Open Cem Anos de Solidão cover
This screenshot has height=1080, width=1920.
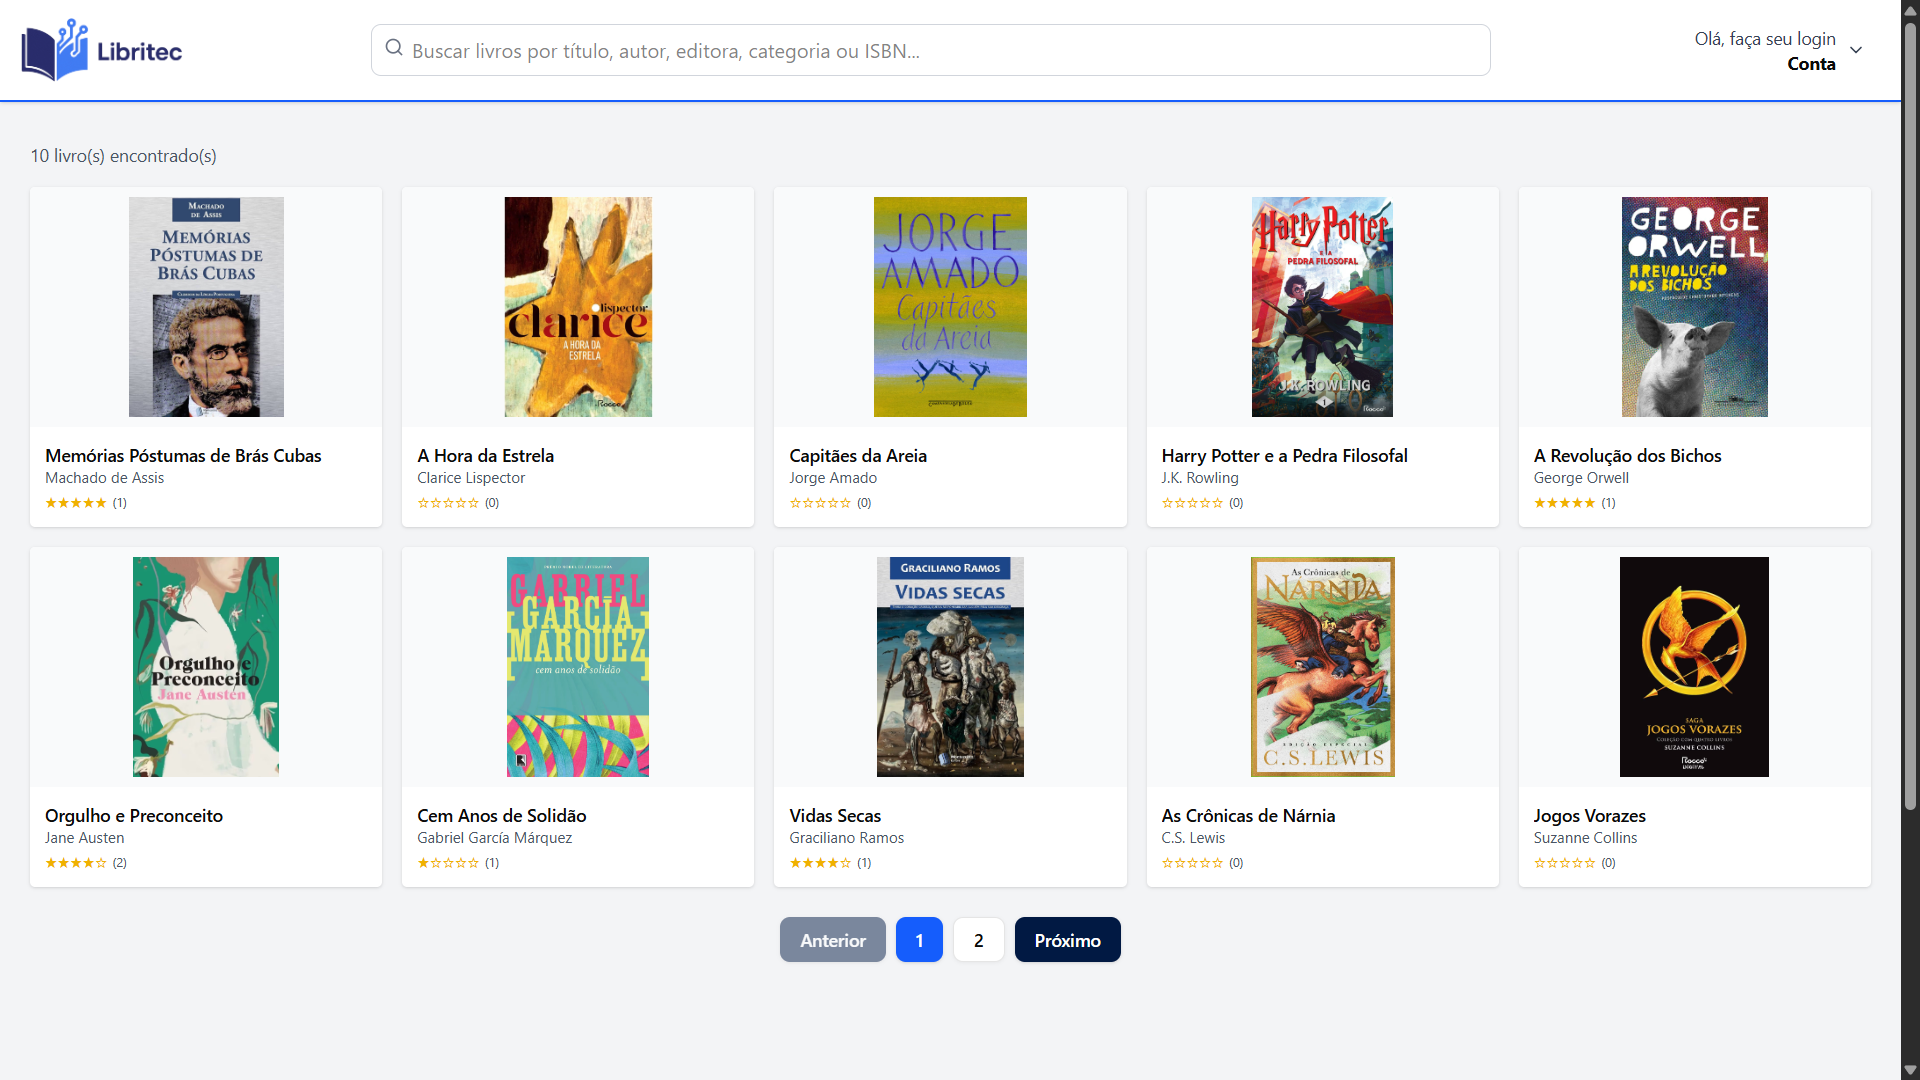(x=578, y=667)
